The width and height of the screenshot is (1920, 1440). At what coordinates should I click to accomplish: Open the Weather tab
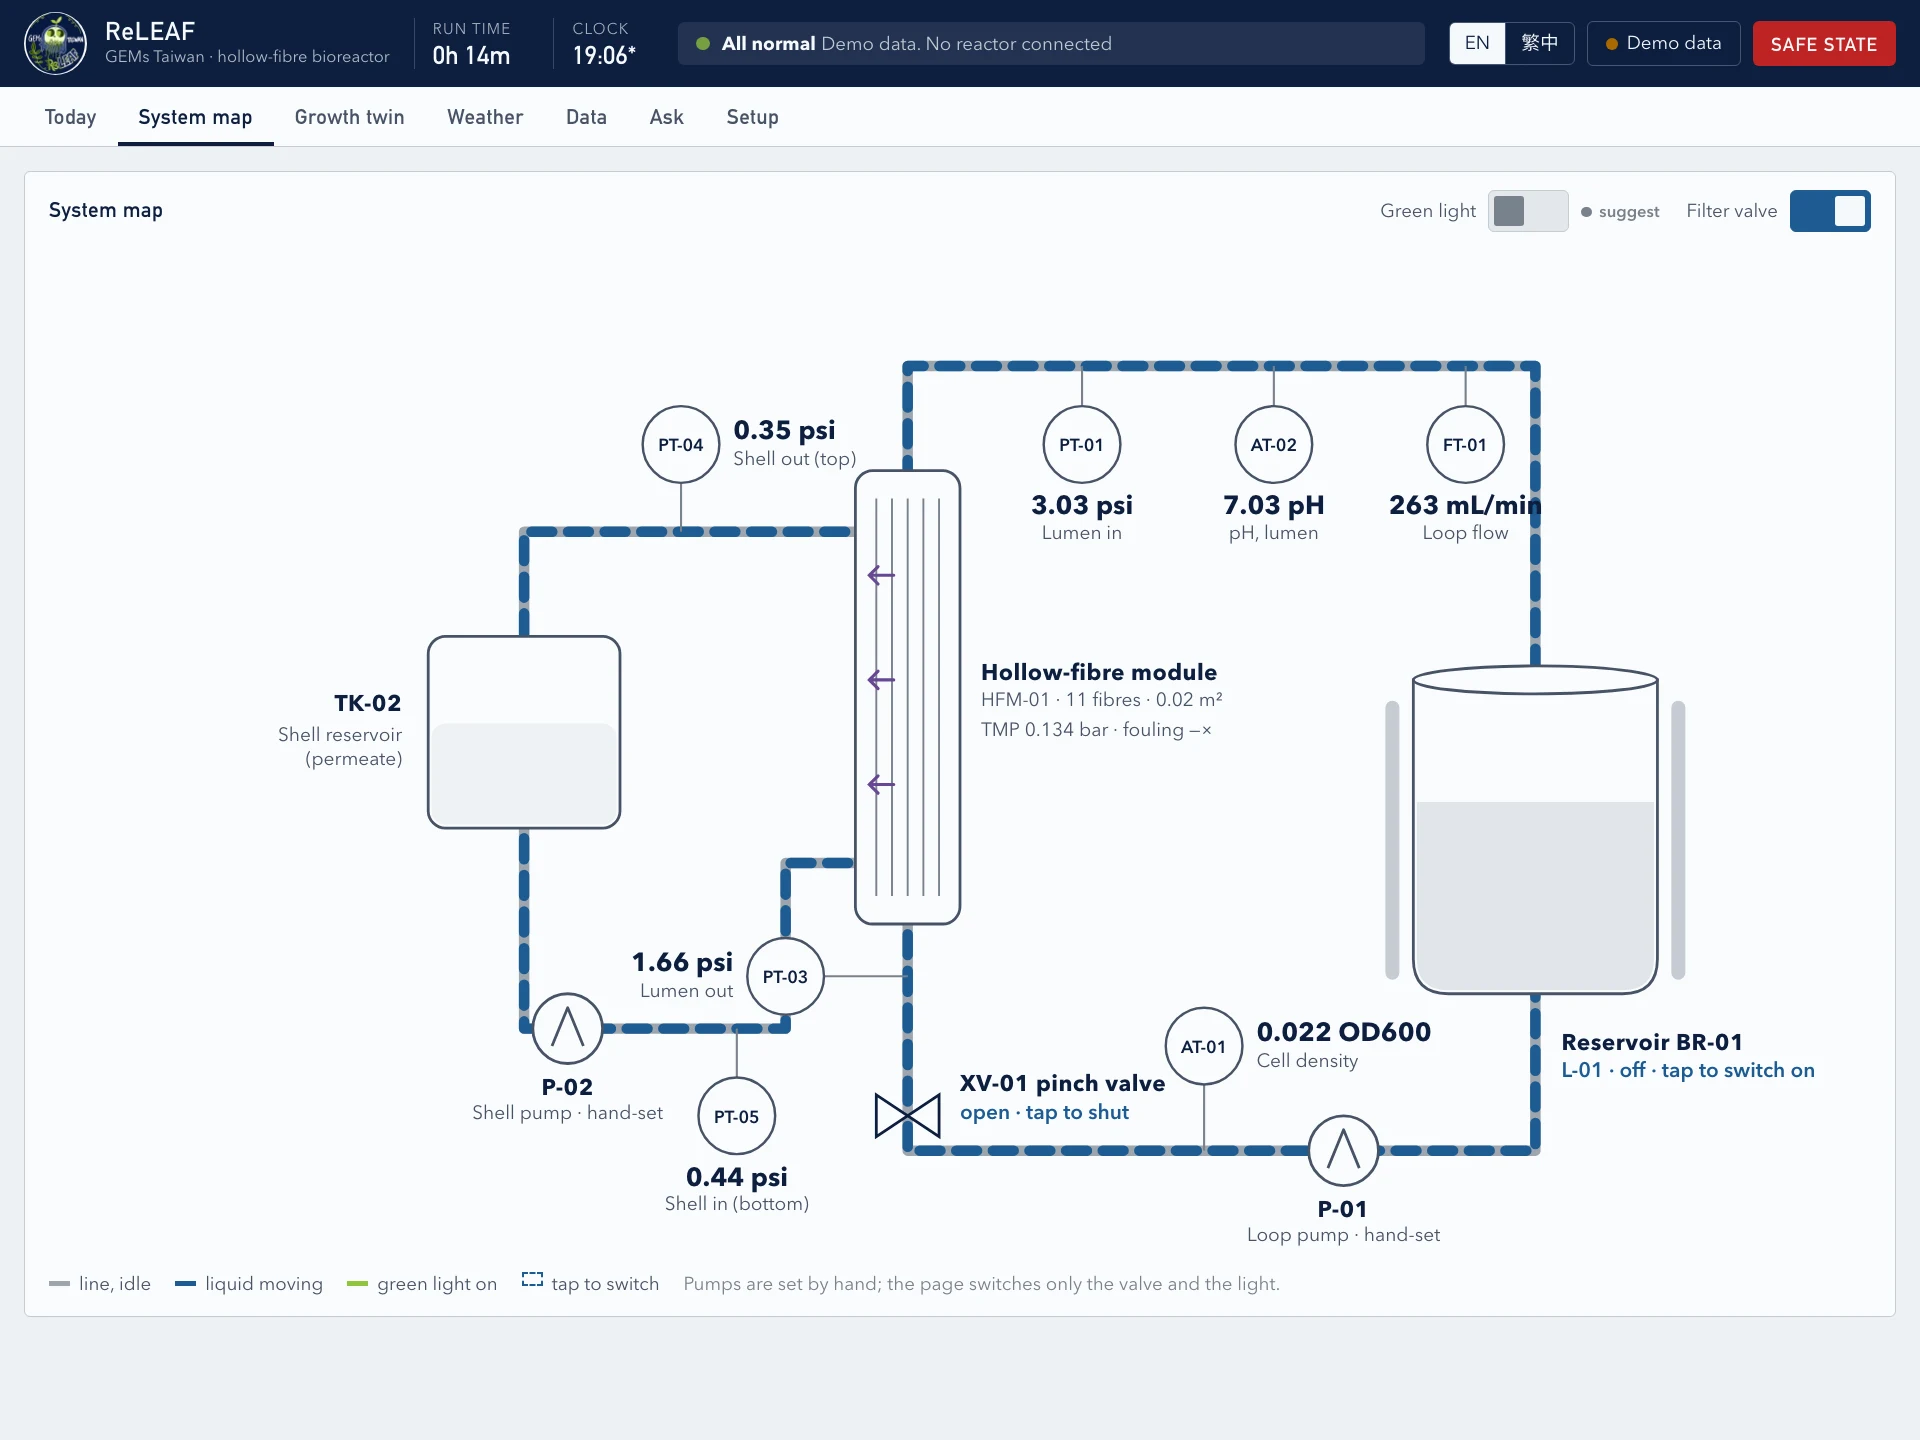(x=485, y=117)
